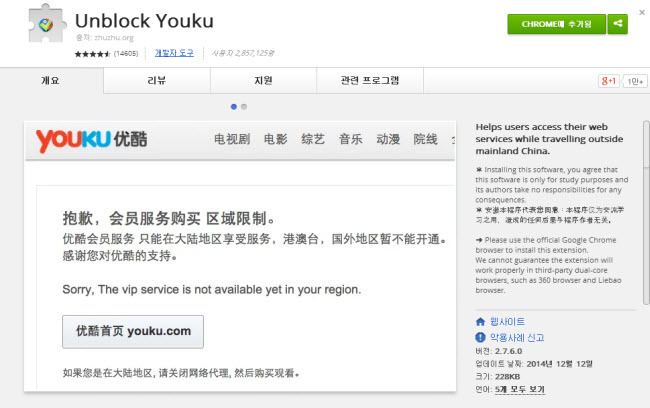650x408 pixels.
Task: Click the star rating for the extension
Action: tap(92, 52)
